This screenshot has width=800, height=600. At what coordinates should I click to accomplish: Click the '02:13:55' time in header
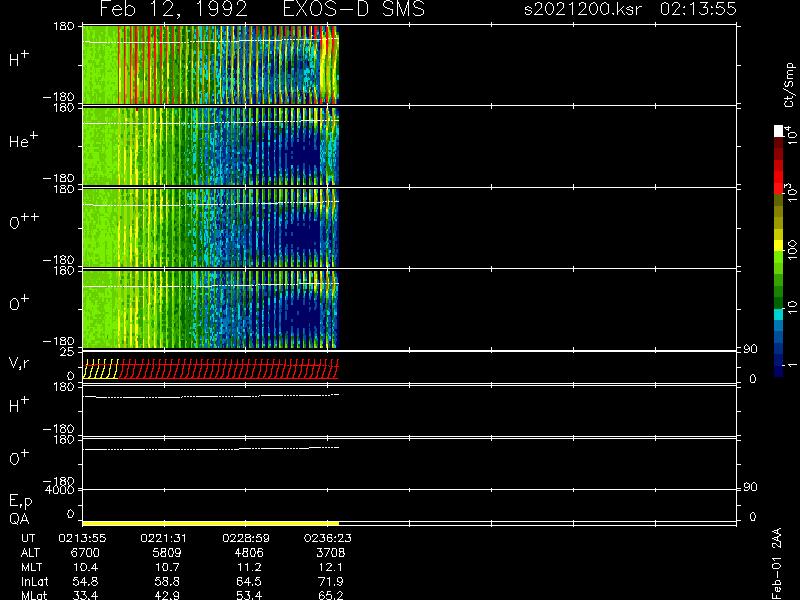point(698,9)
